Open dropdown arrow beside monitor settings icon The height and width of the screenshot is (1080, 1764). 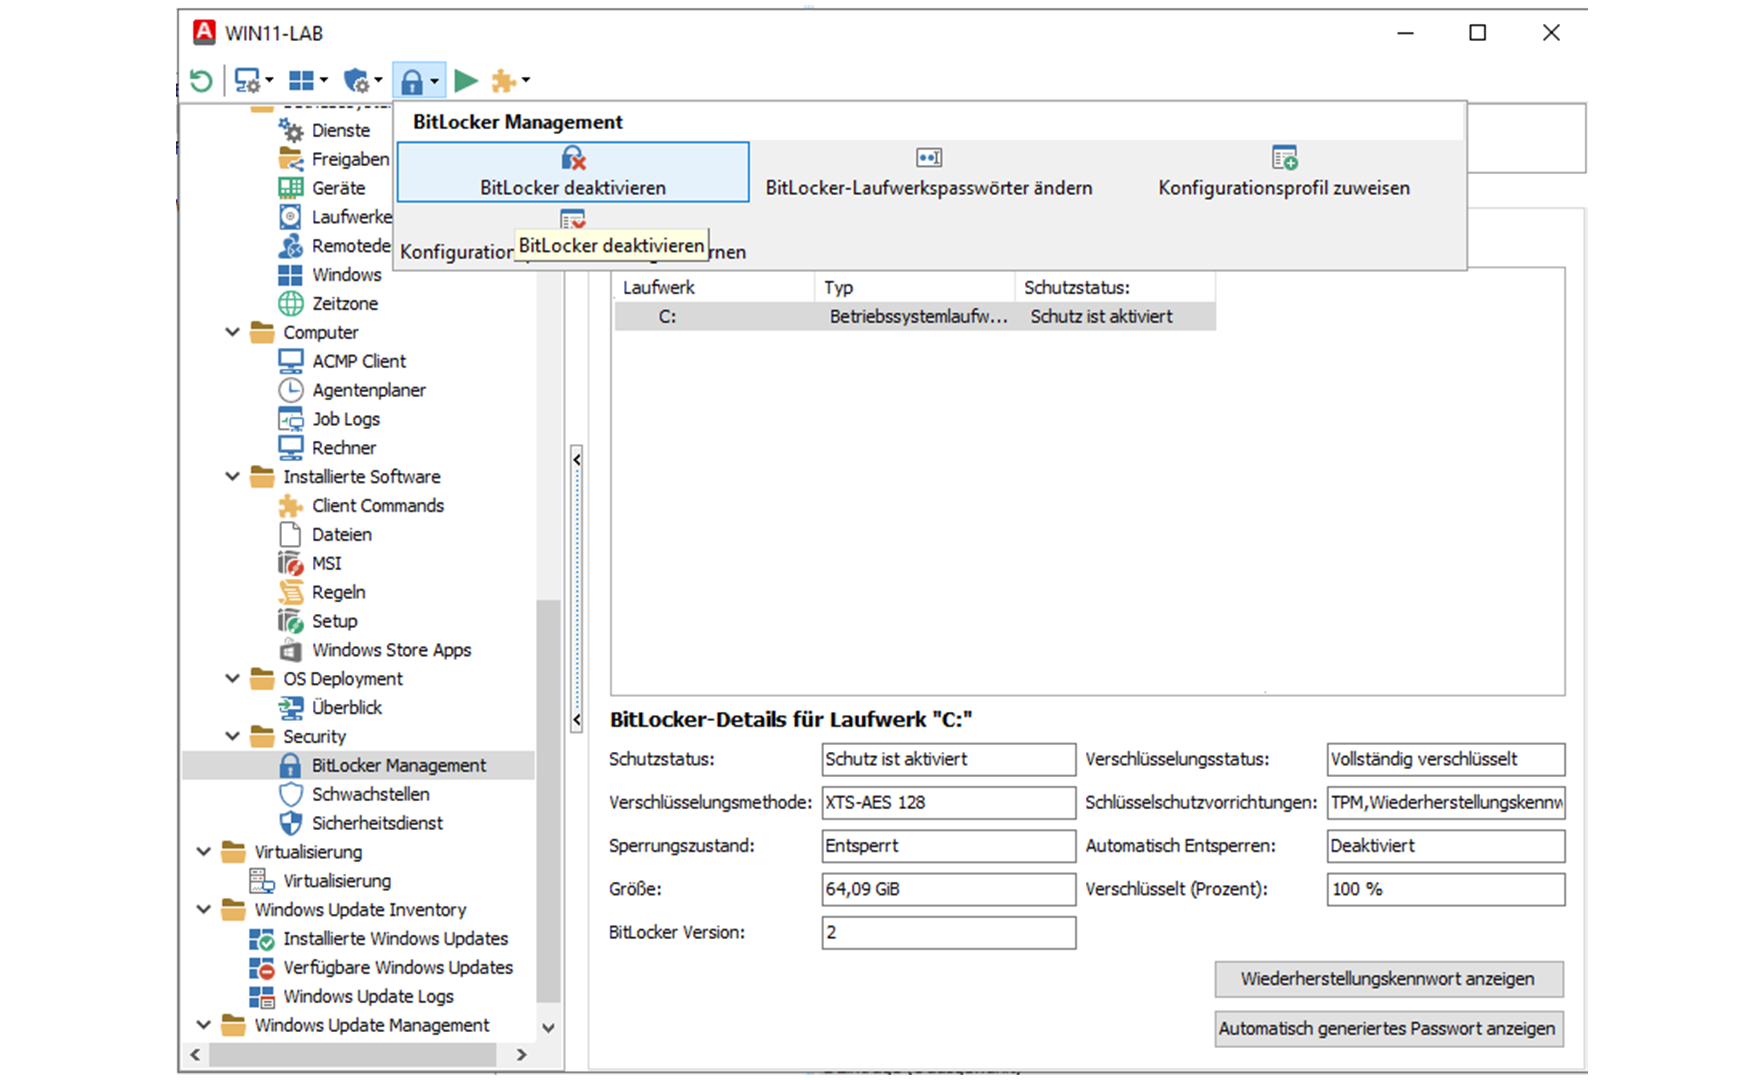click(269, 81)
